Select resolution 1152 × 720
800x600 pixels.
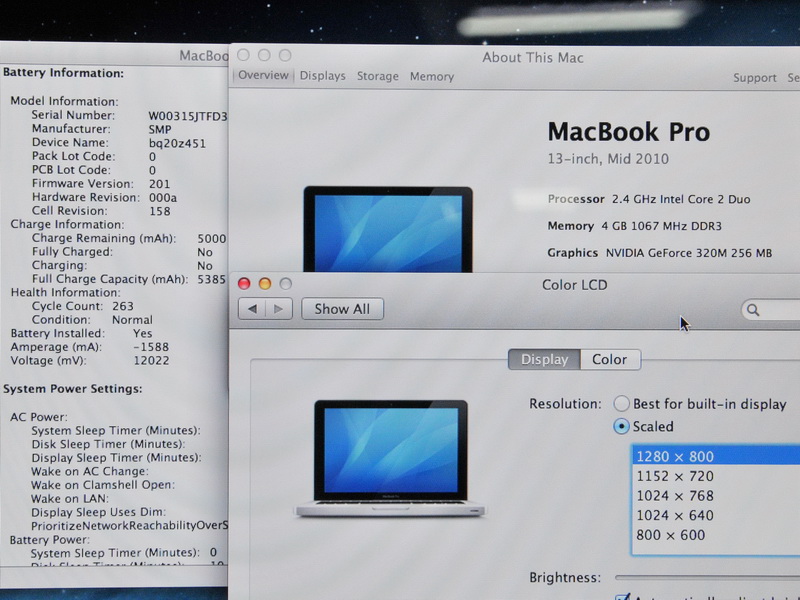click(x=716, y=476)
